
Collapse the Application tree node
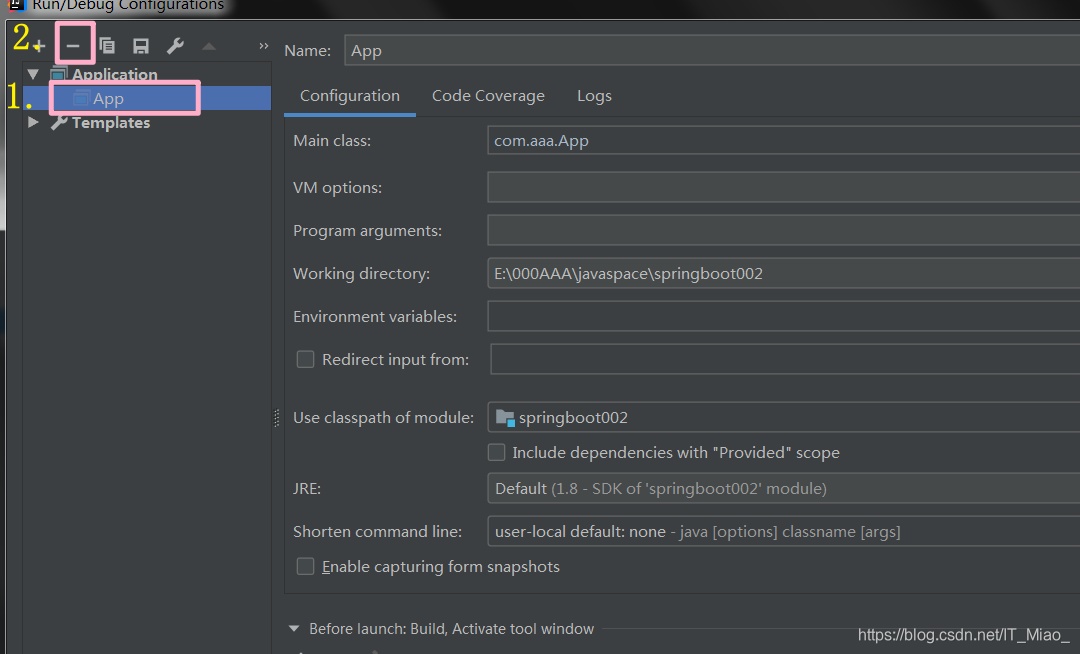click(x=33, y=73)
